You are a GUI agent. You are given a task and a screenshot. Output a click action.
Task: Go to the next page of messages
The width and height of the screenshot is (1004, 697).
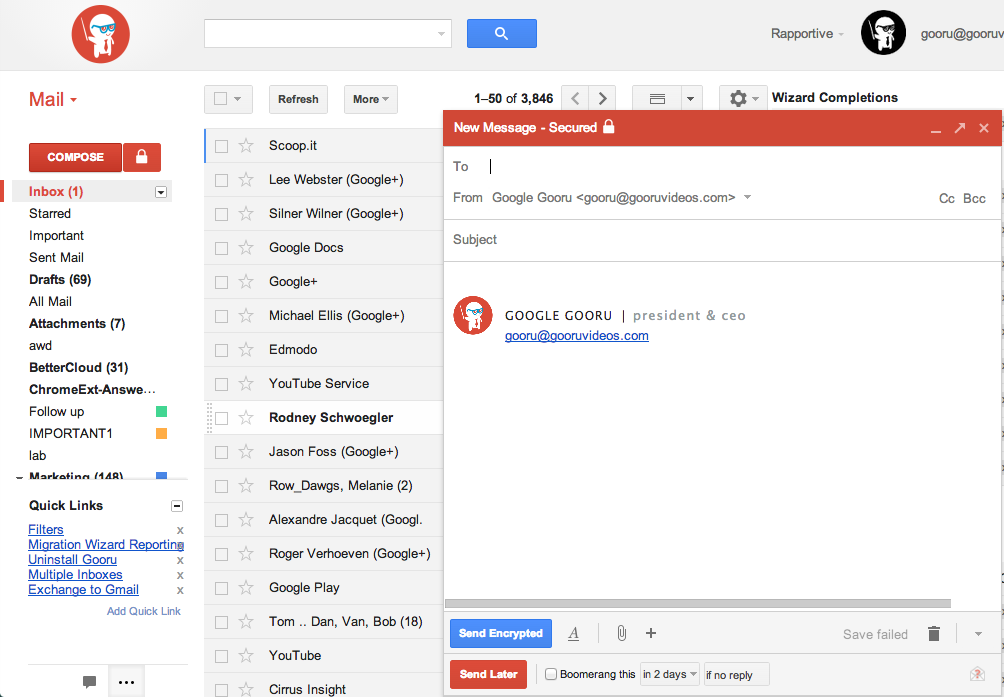click(602, 99)
